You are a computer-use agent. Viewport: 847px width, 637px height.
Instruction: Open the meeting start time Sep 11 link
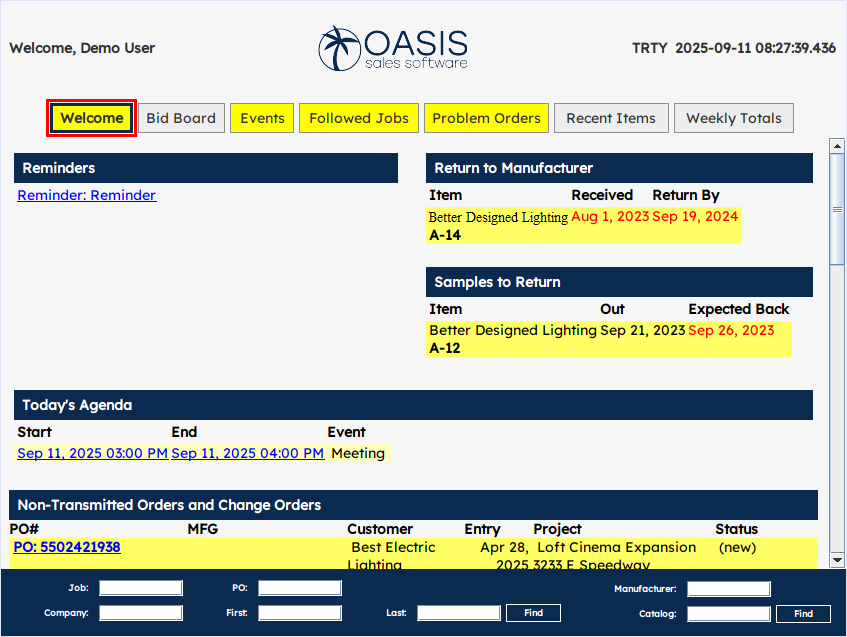click(x=91, y=452)
